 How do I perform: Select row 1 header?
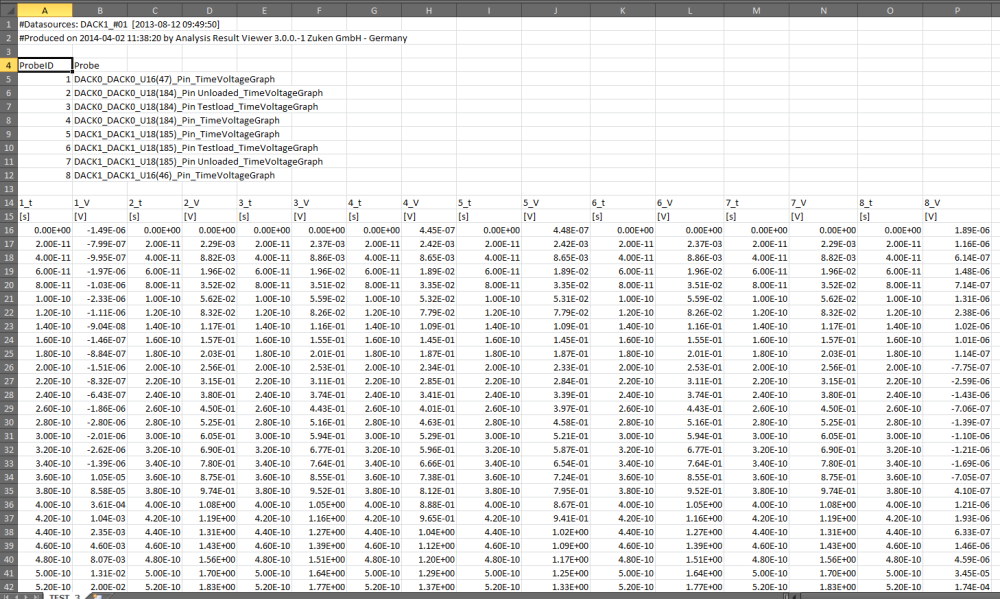(x=8, y=24)
